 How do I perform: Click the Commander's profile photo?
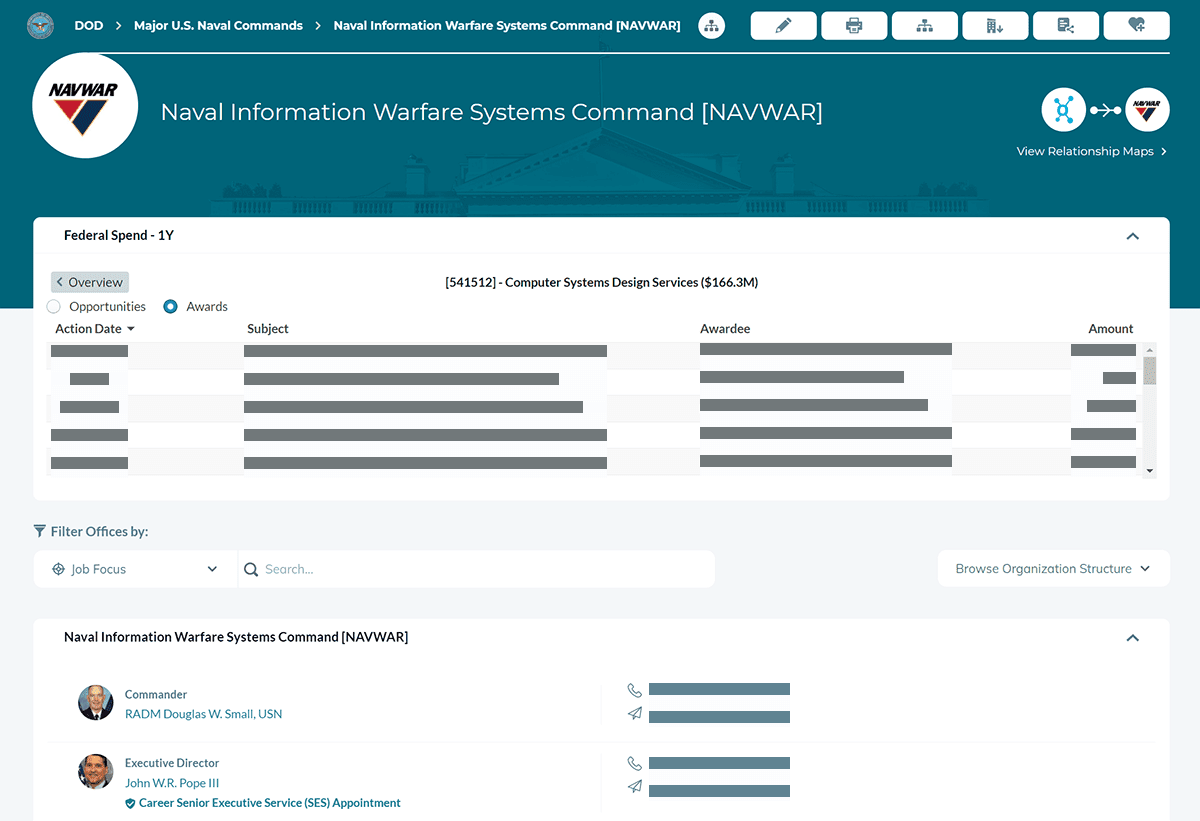coord(96,702)
